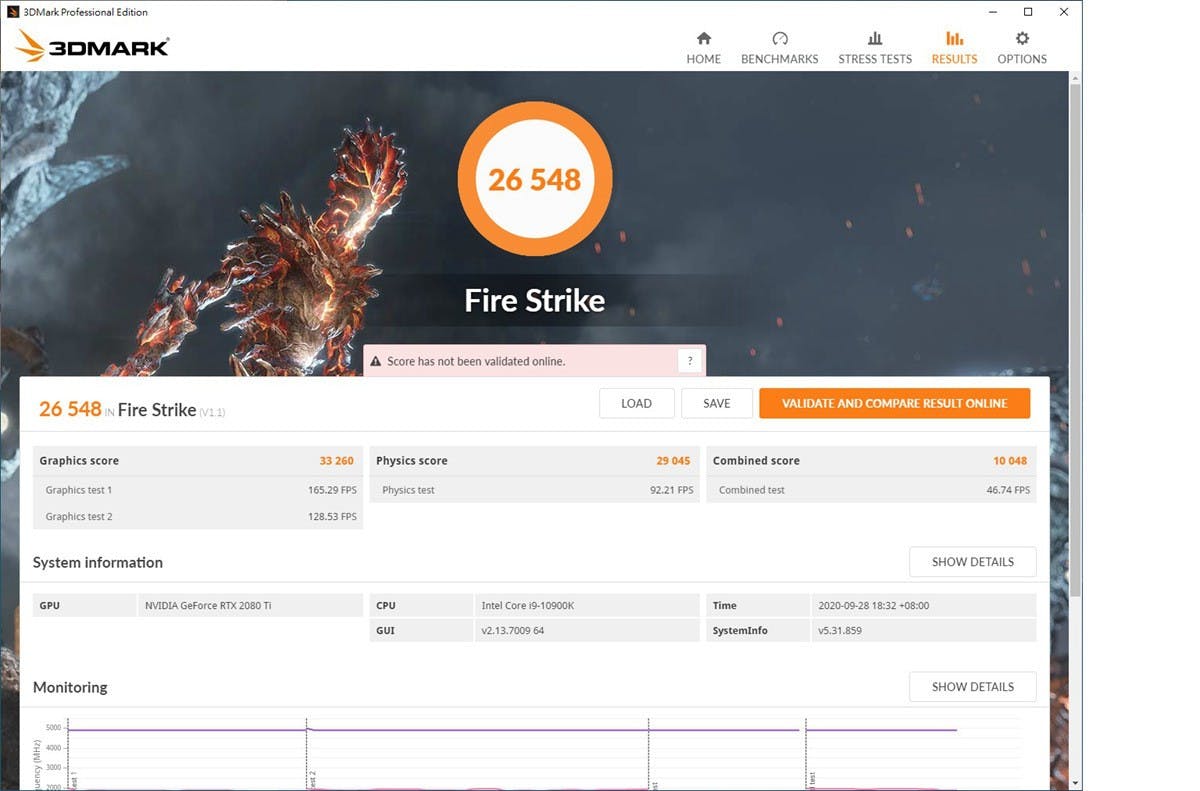Select the Physics test row
Screen dimensions: 1200x791
coord(535,490)
